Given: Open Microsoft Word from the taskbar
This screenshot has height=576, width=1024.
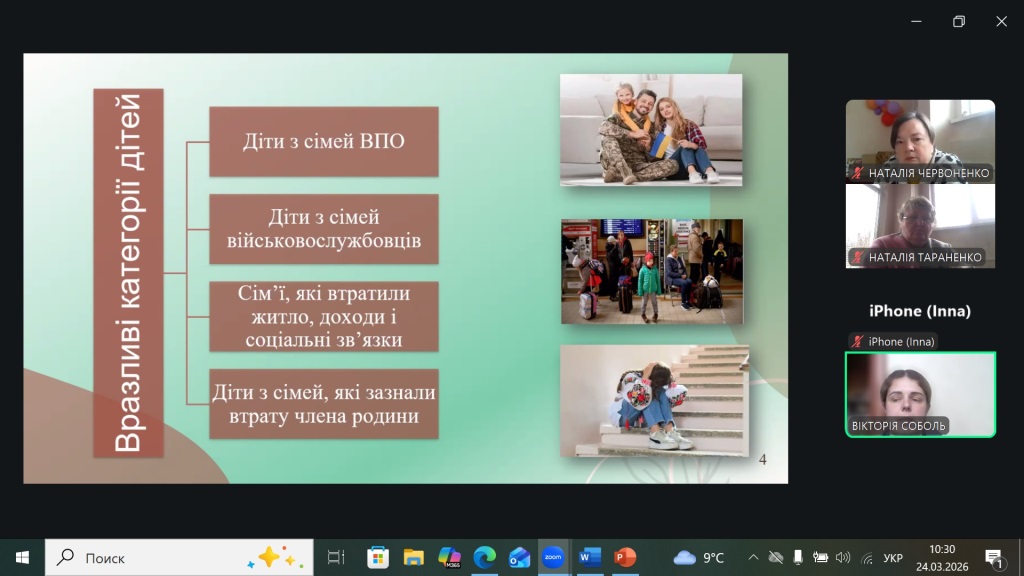Looking at the screenshot, I should point(589,557).
